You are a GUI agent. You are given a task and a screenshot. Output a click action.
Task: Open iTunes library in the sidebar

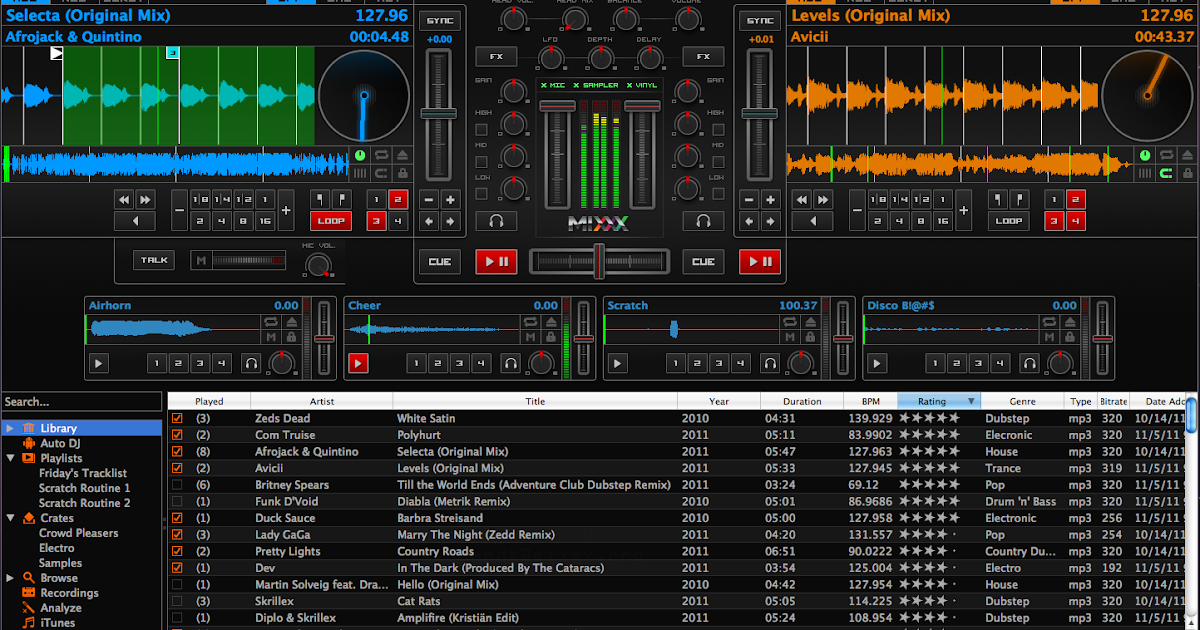(57, 623)
